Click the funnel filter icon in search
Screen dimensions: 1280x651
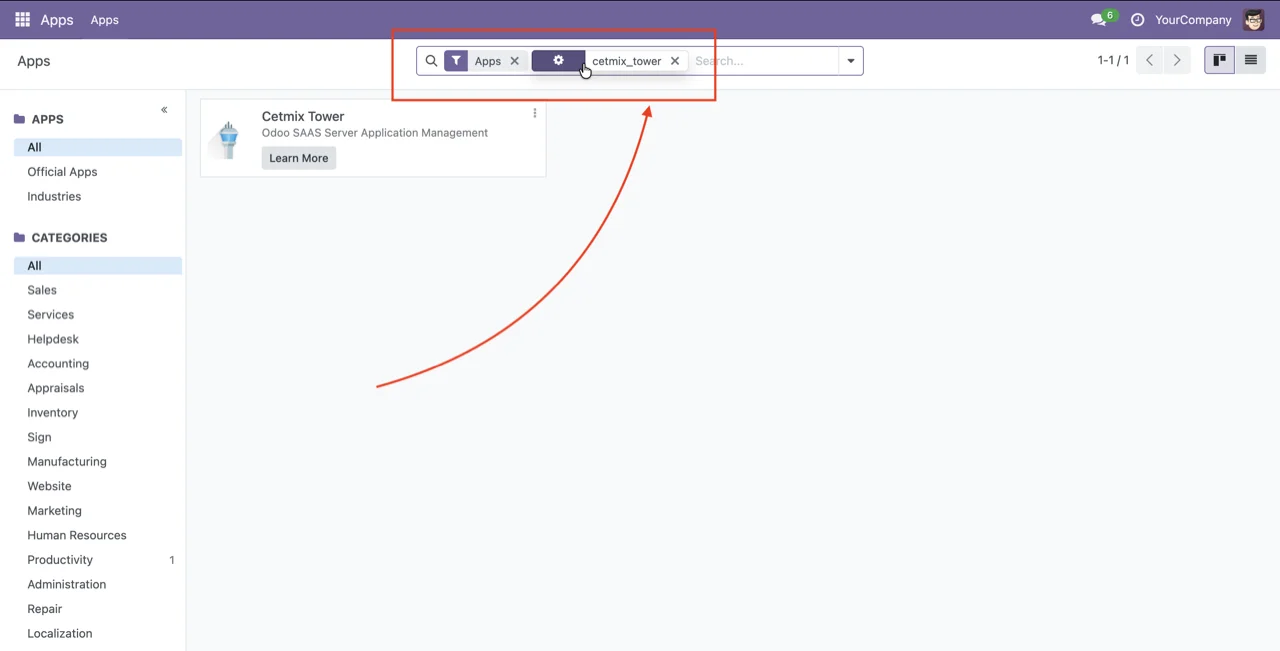point(456,61)
